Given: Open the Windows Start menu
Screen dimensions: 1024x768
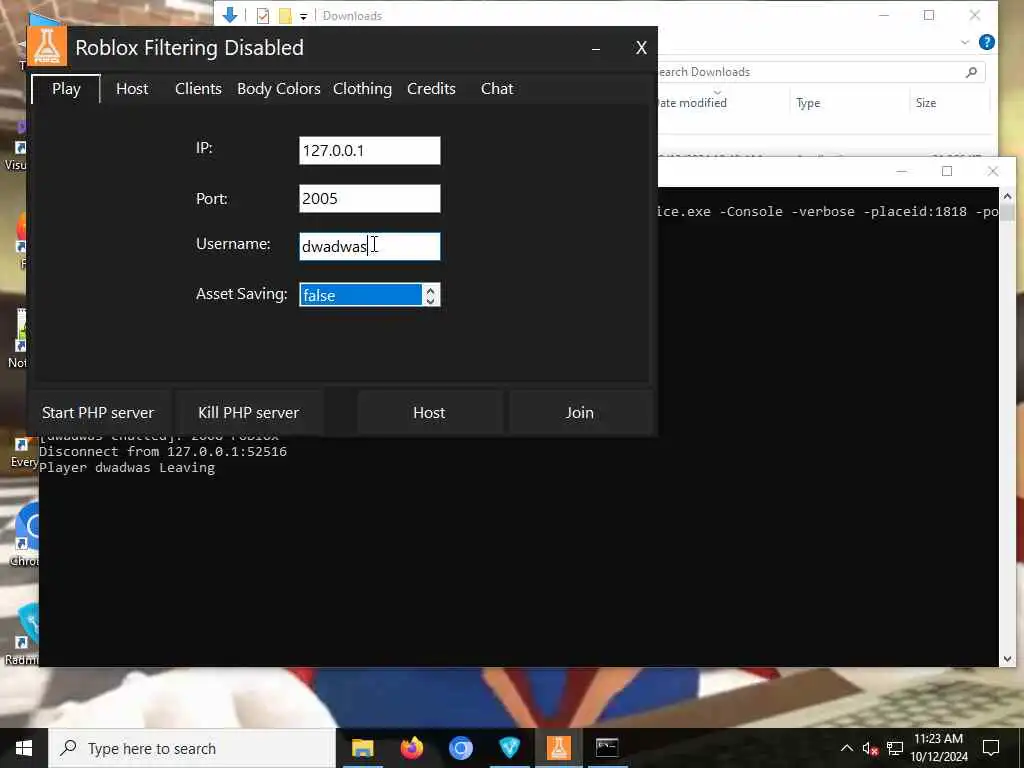Looking at the screenshot, I should click(24, 748).
